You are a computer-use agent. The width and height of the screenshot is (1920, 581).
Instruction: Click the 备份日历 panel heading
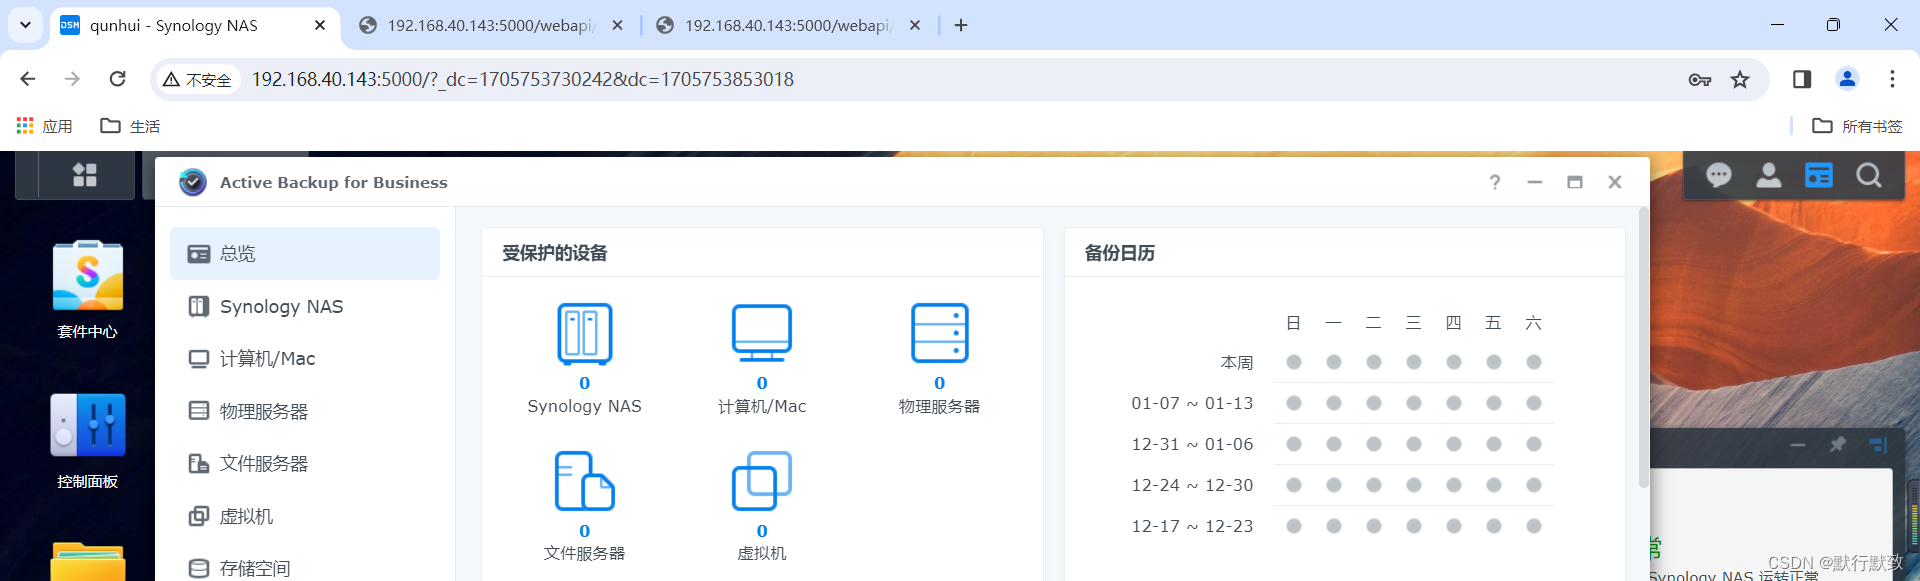1120,253
